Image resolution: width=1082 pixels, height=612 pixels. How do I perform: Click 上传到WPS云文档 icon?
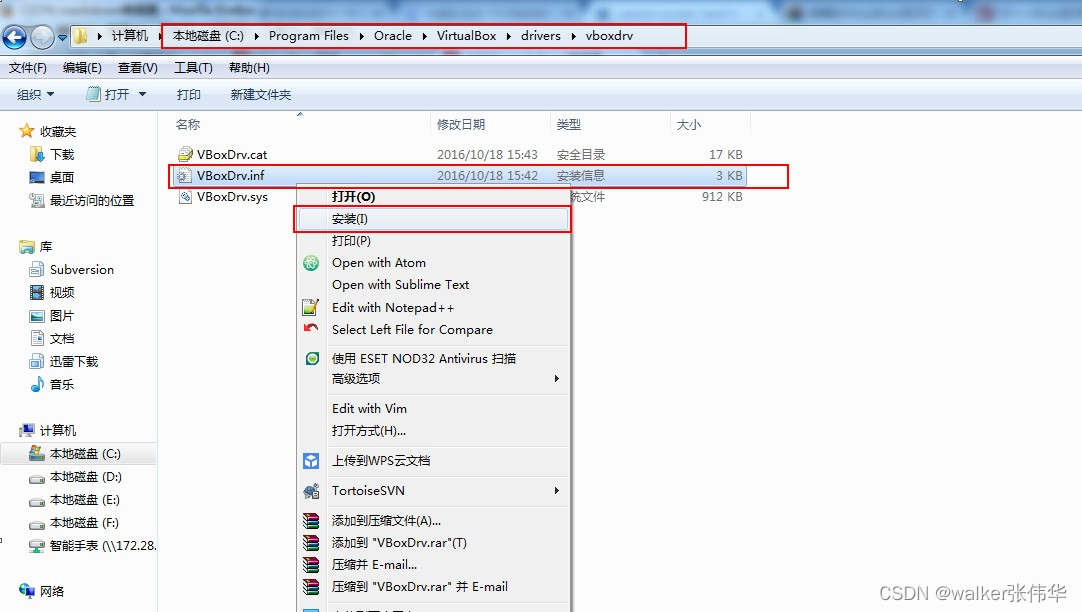point(311,460)
